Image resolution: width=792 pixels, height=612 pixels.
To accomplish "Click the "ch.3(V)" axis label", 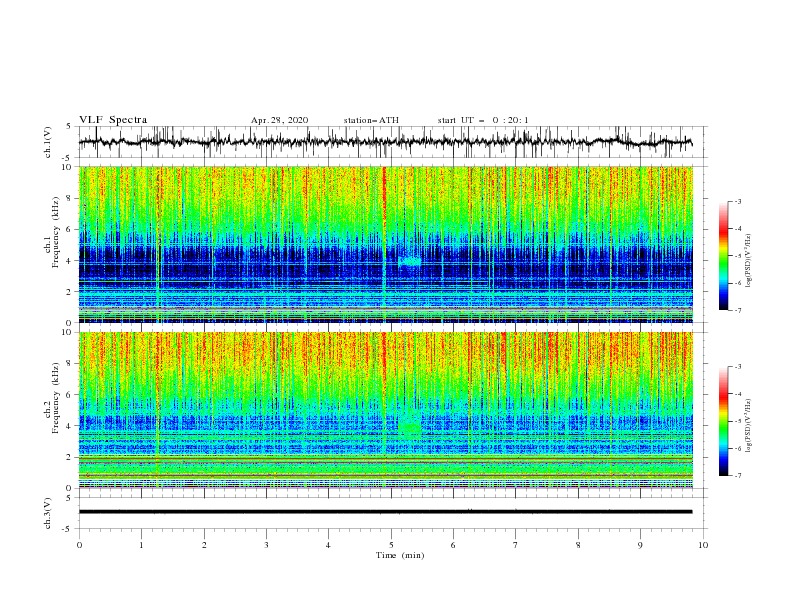I will click(48, 513).
